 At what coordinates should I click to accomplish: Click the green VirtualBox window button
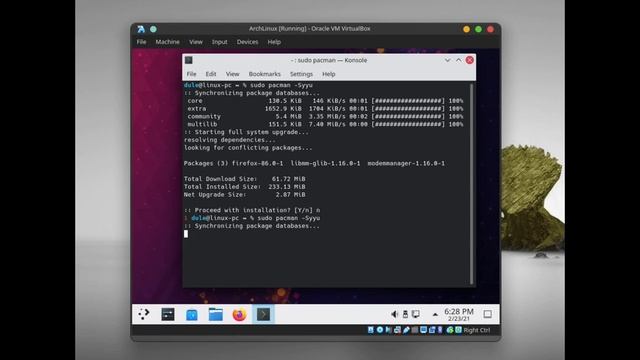click(478, 29)
